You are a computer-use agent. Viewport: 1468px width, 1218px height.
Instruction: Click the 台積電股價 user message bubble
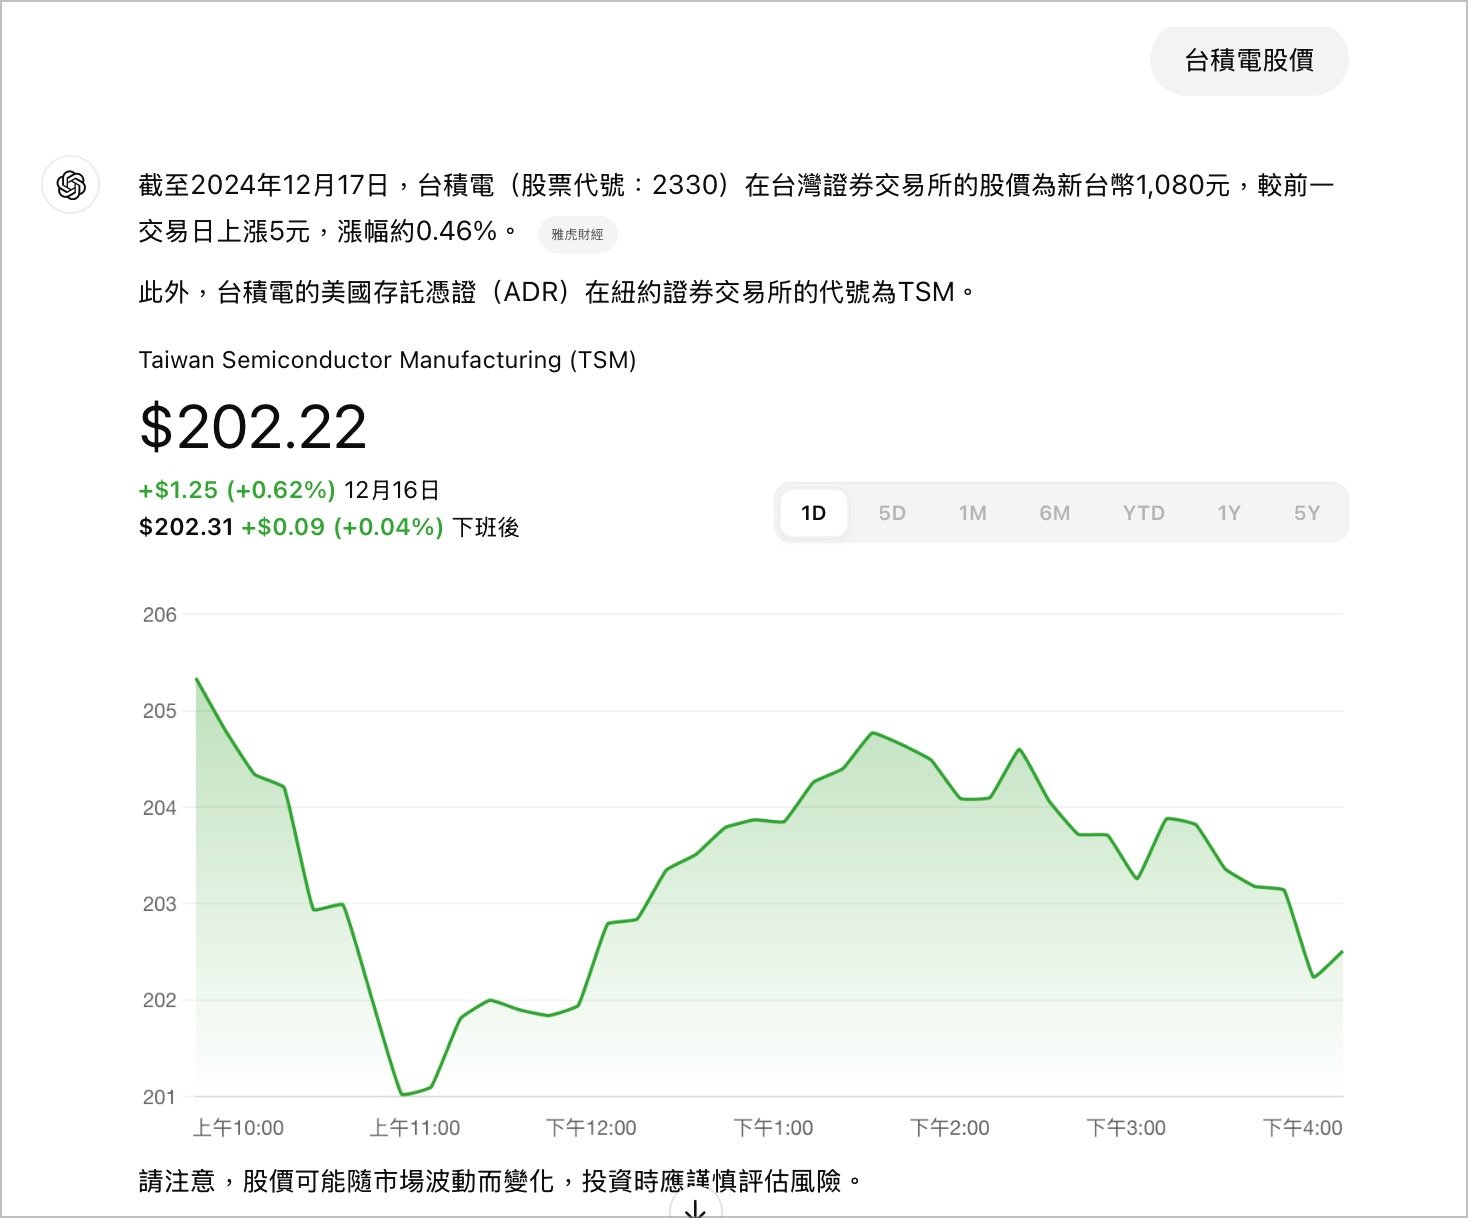[1249, 61]
